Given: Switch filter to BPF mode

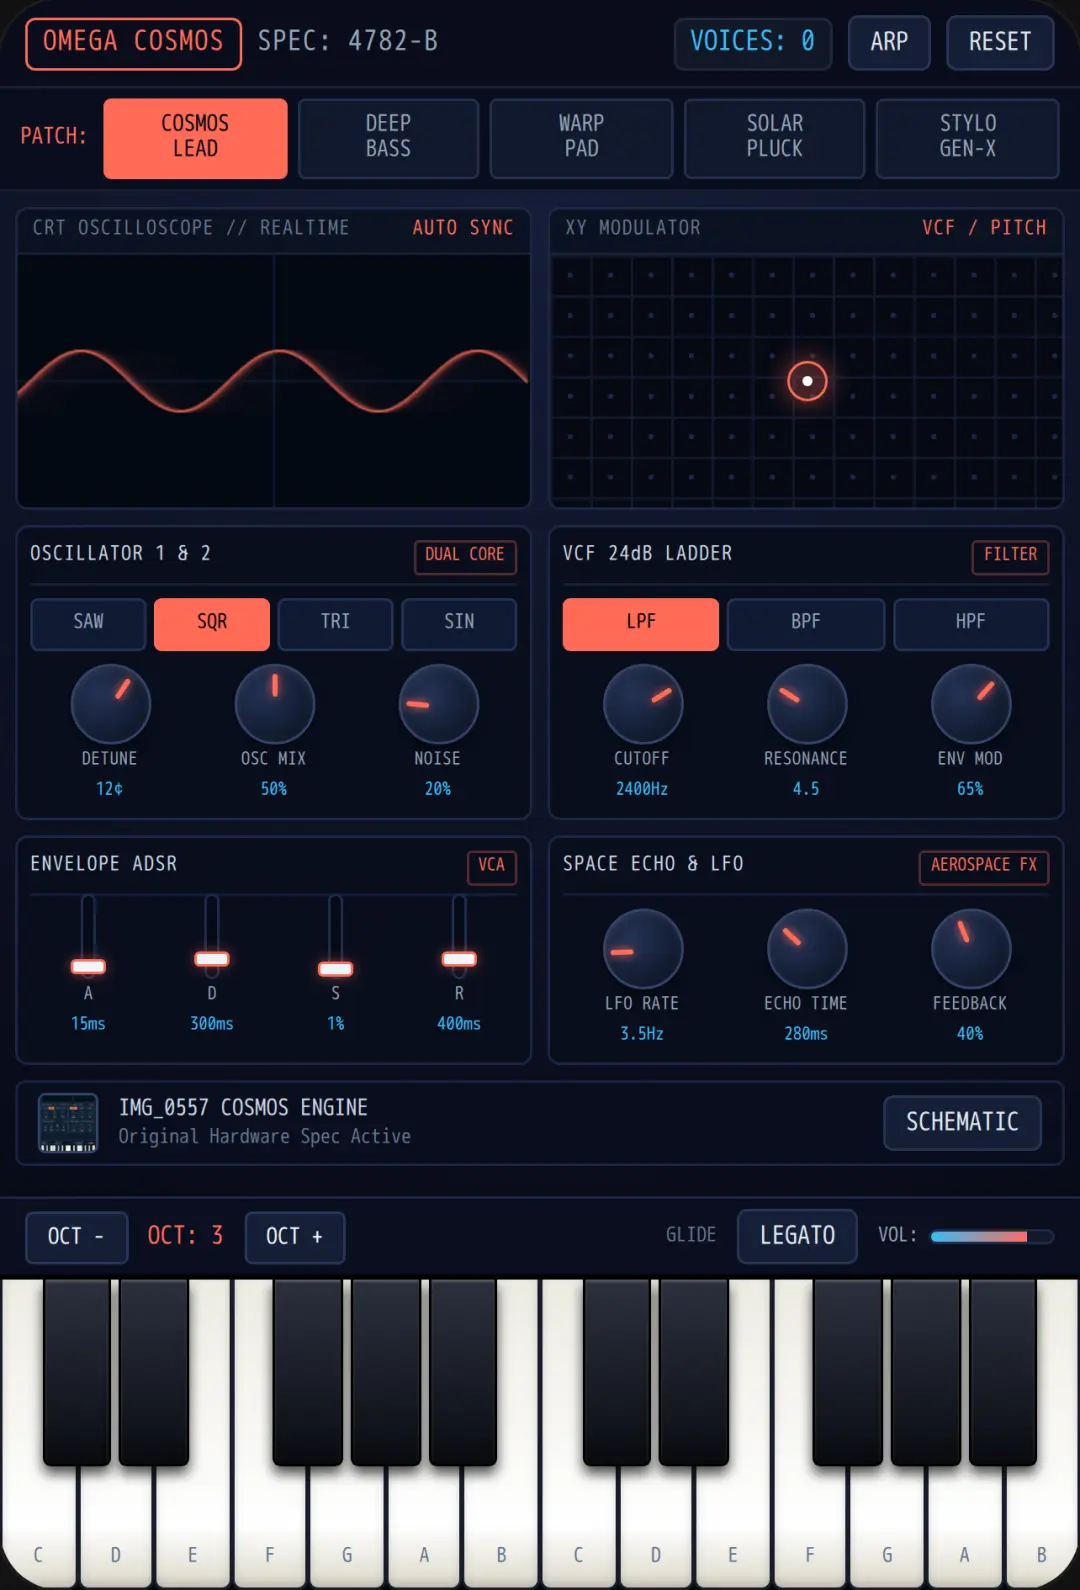Looking at the screenshot, I should pos(806,624).
